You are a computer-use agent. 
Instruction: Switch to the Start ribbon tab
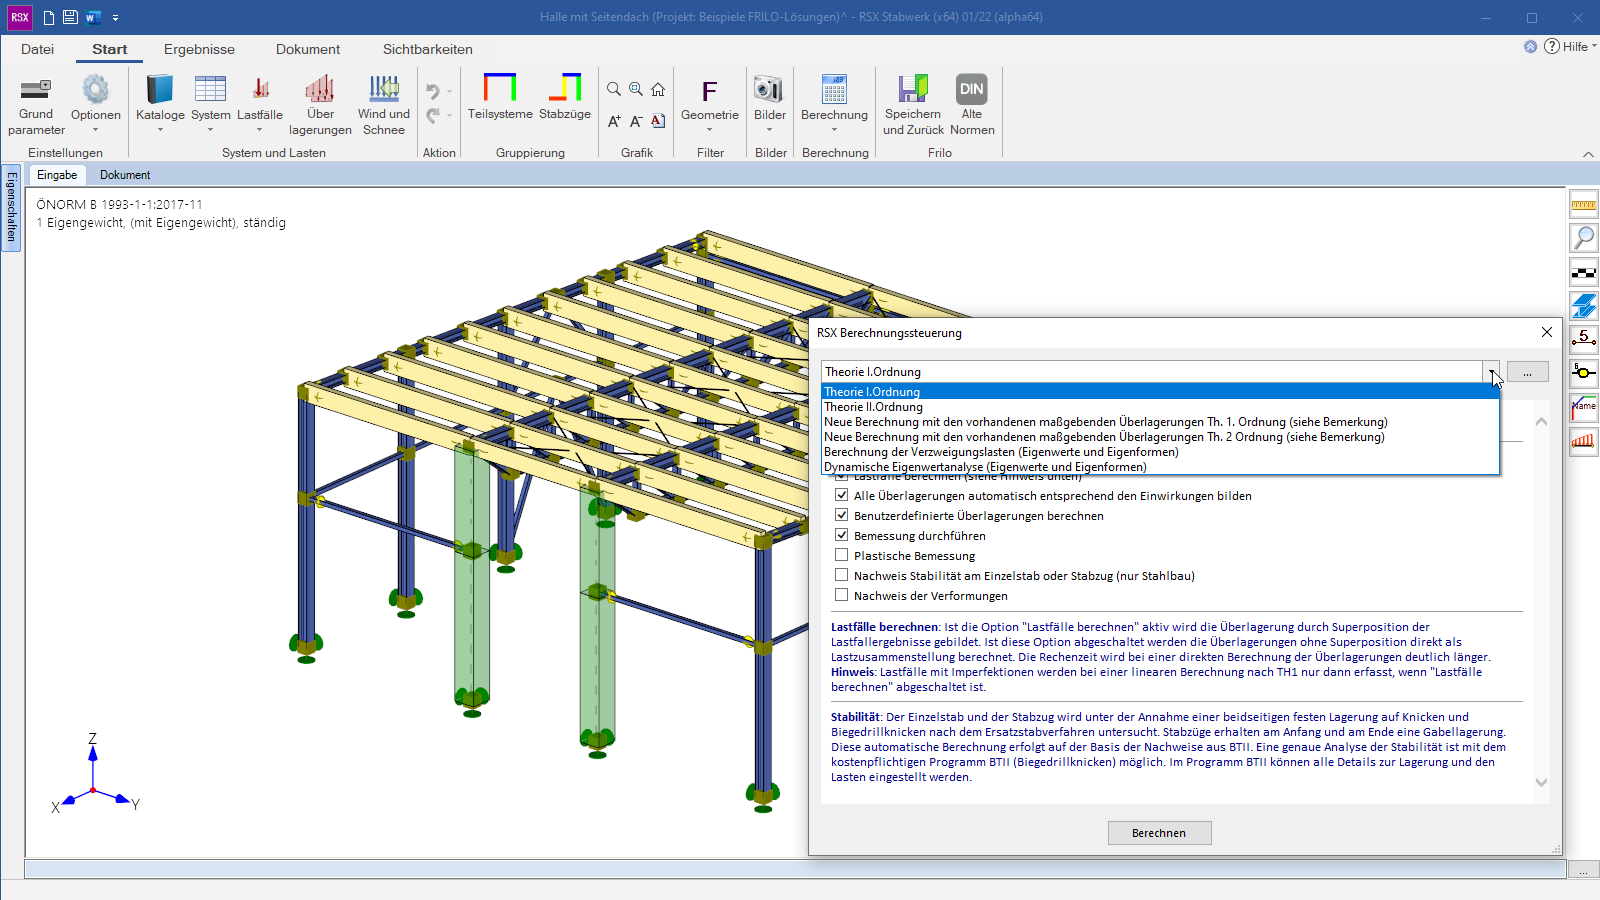point(110,49)
